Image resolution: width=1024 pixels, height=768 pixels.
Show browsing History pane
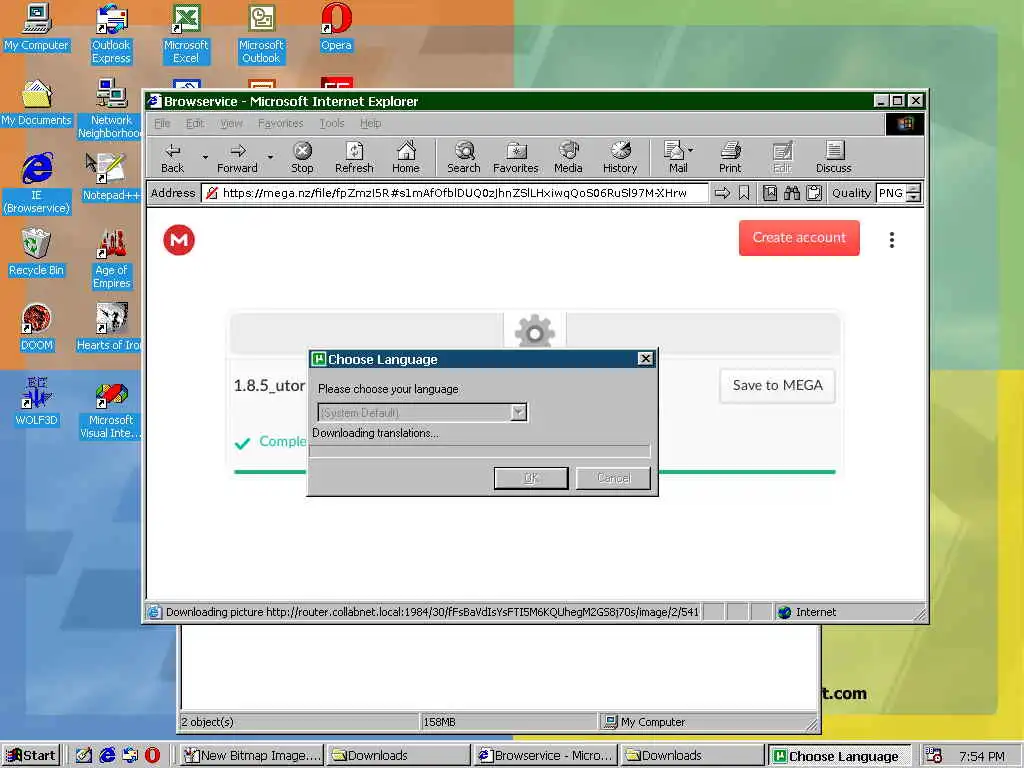(x=620, y=157)
